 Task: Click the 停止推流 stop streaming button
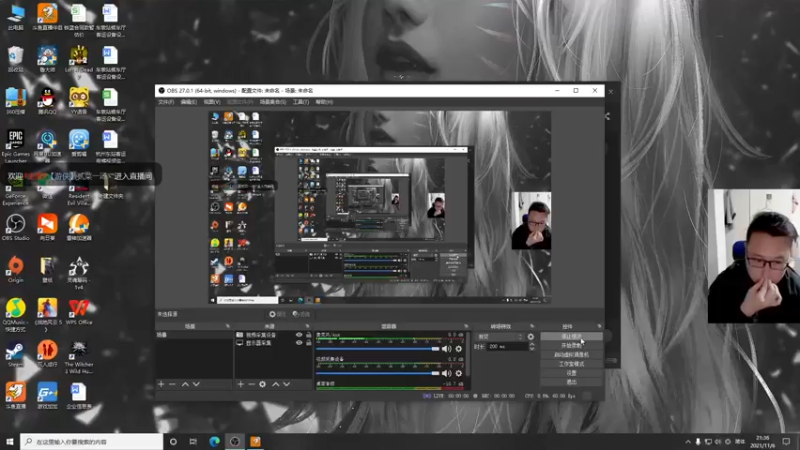click(x=571, y=337)
